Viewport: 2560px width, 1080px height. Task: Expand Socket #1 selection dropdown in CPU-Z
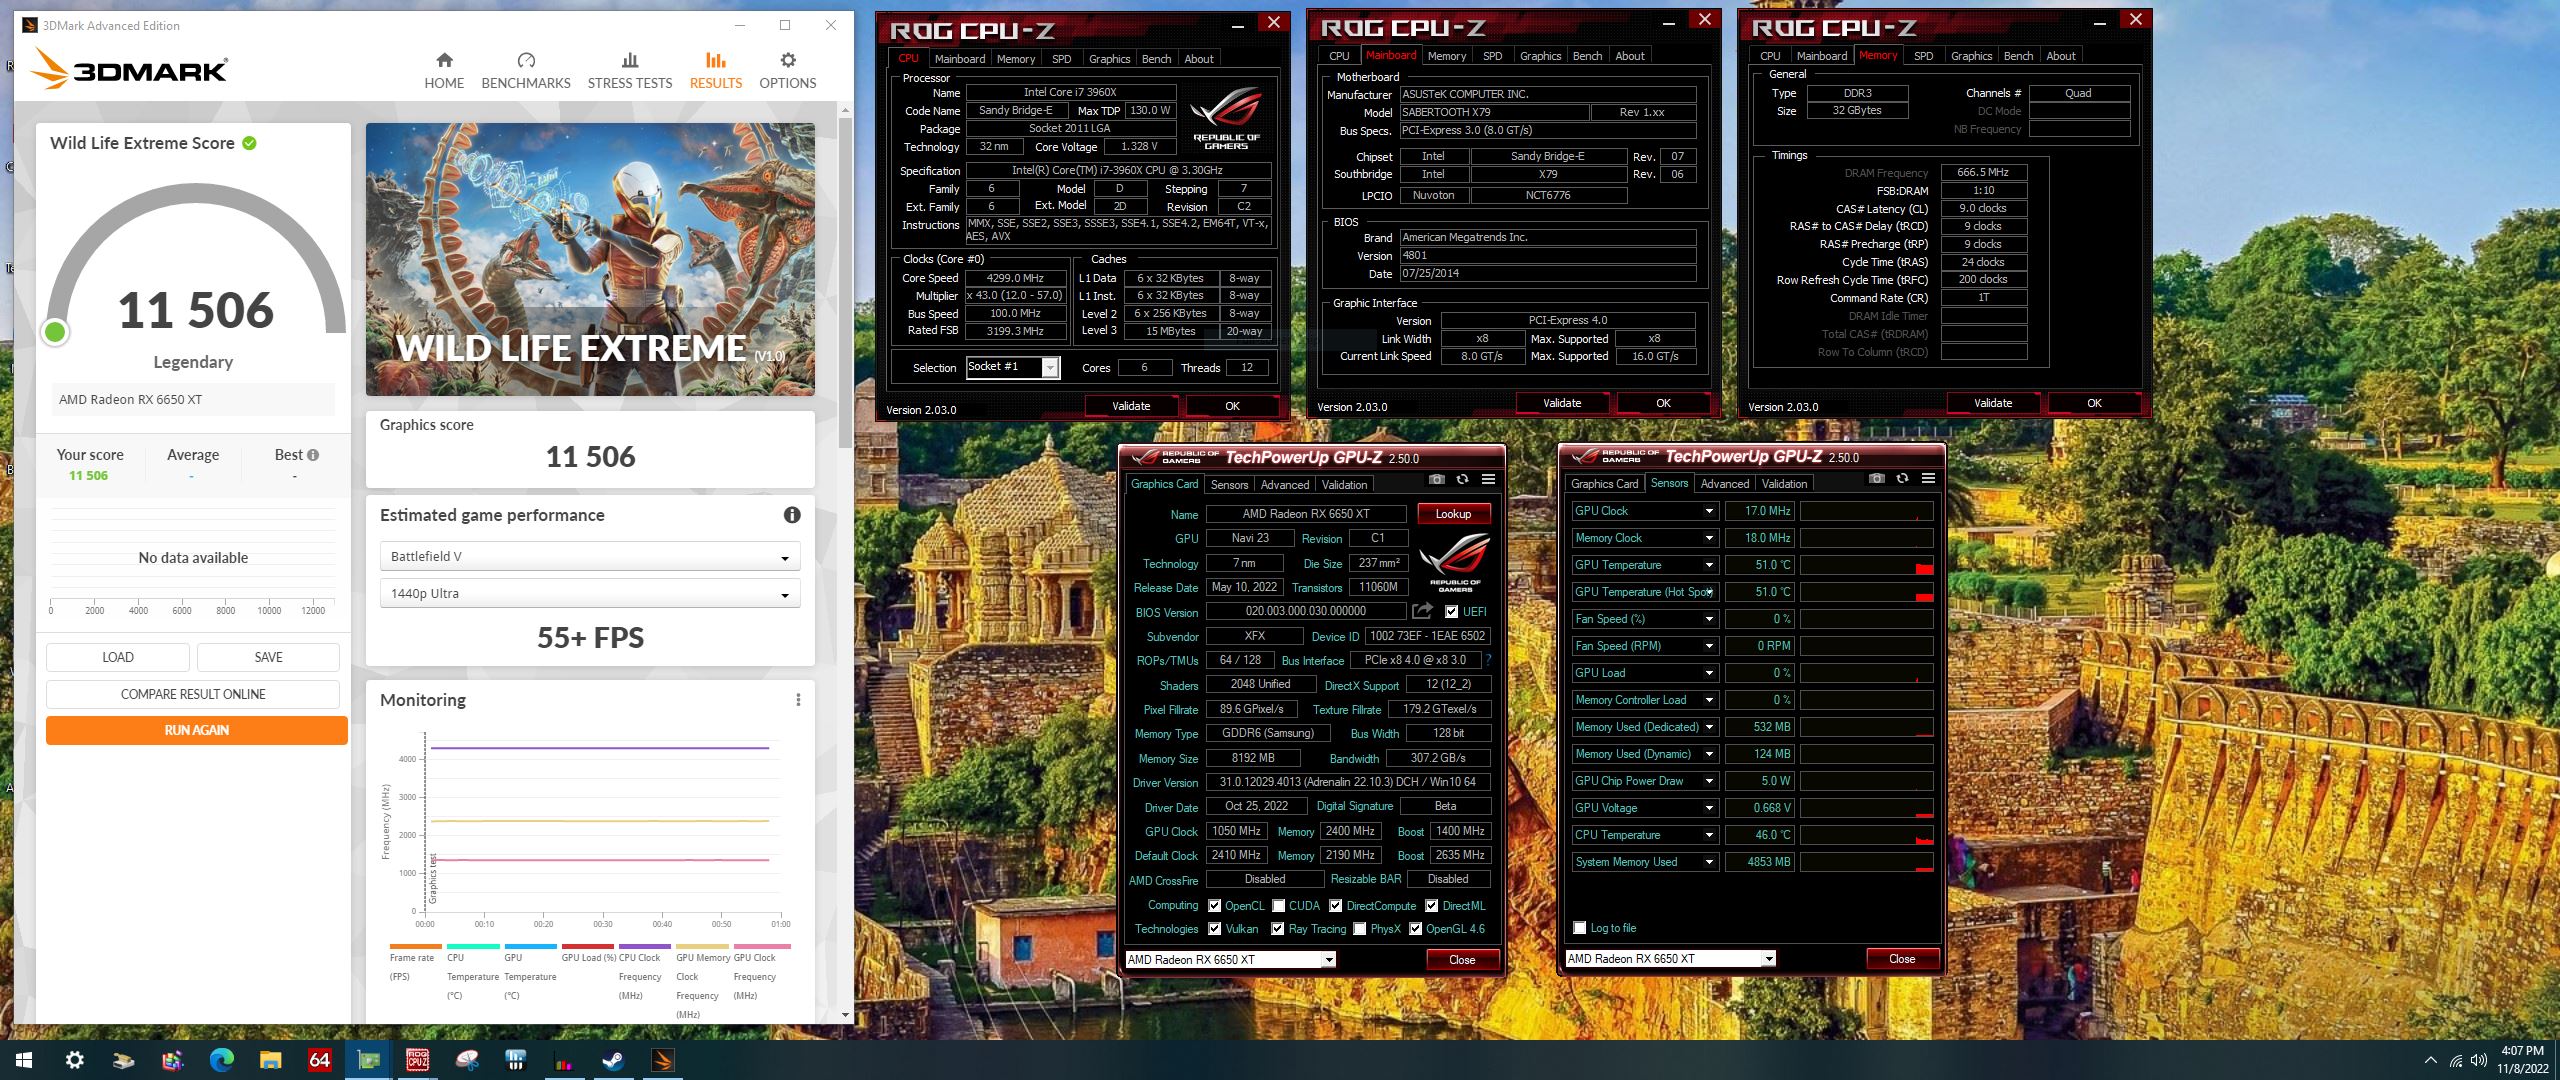pos(1050,367)
